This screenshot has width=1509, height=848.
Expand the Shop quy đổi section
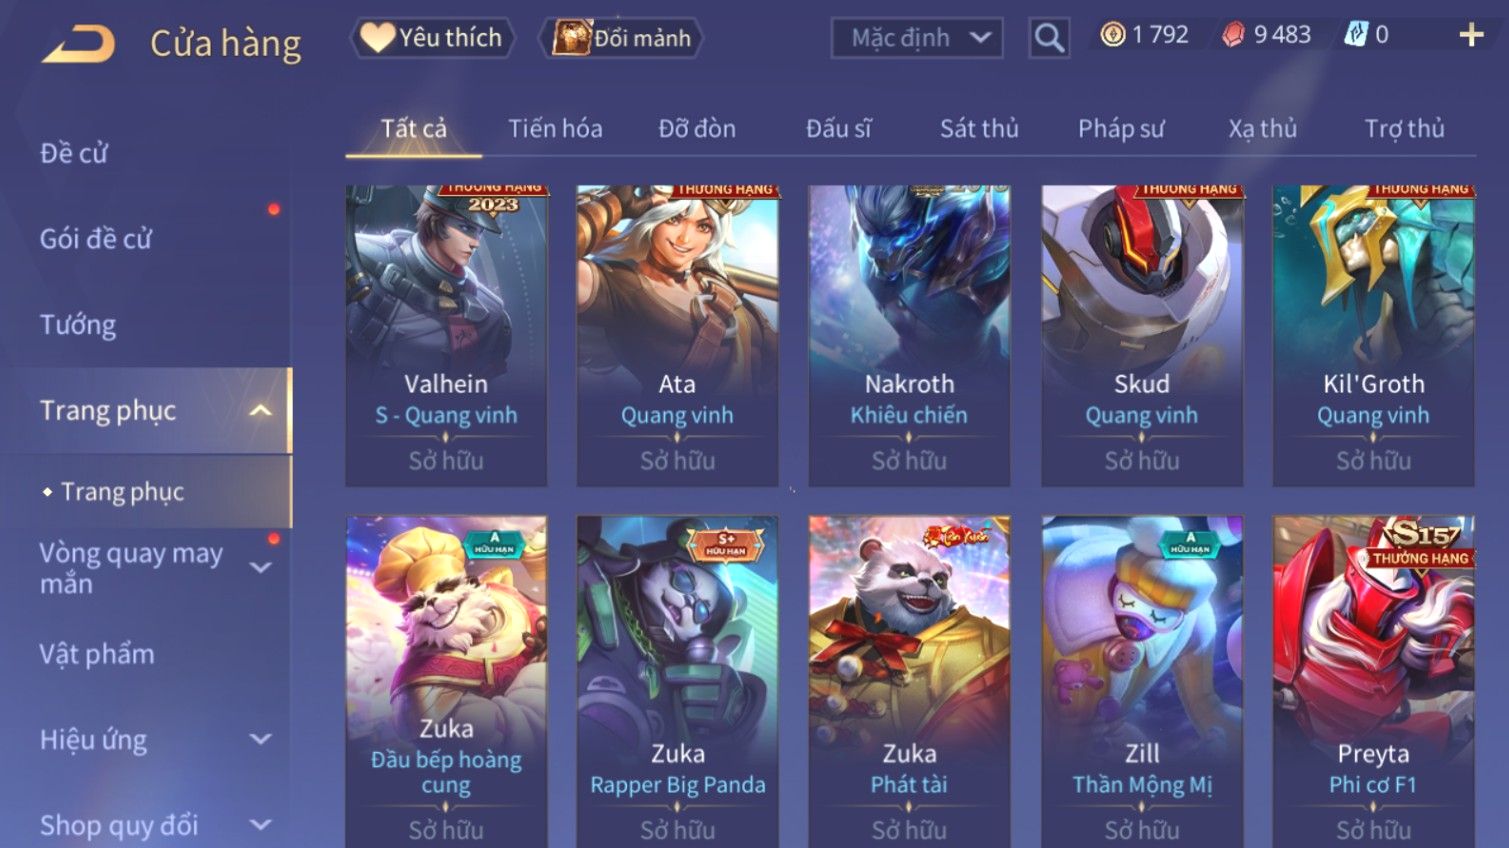(260, 825)
